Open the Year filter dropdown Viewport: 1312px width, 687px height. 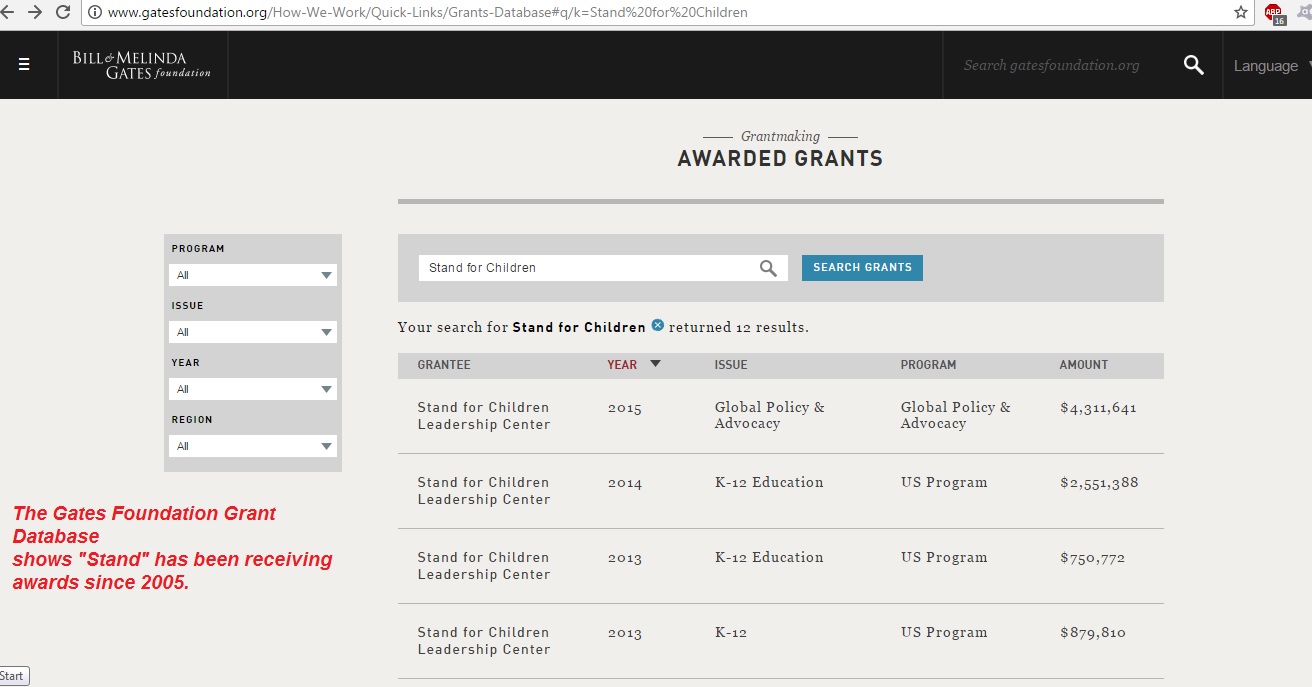tap(253, 389)
